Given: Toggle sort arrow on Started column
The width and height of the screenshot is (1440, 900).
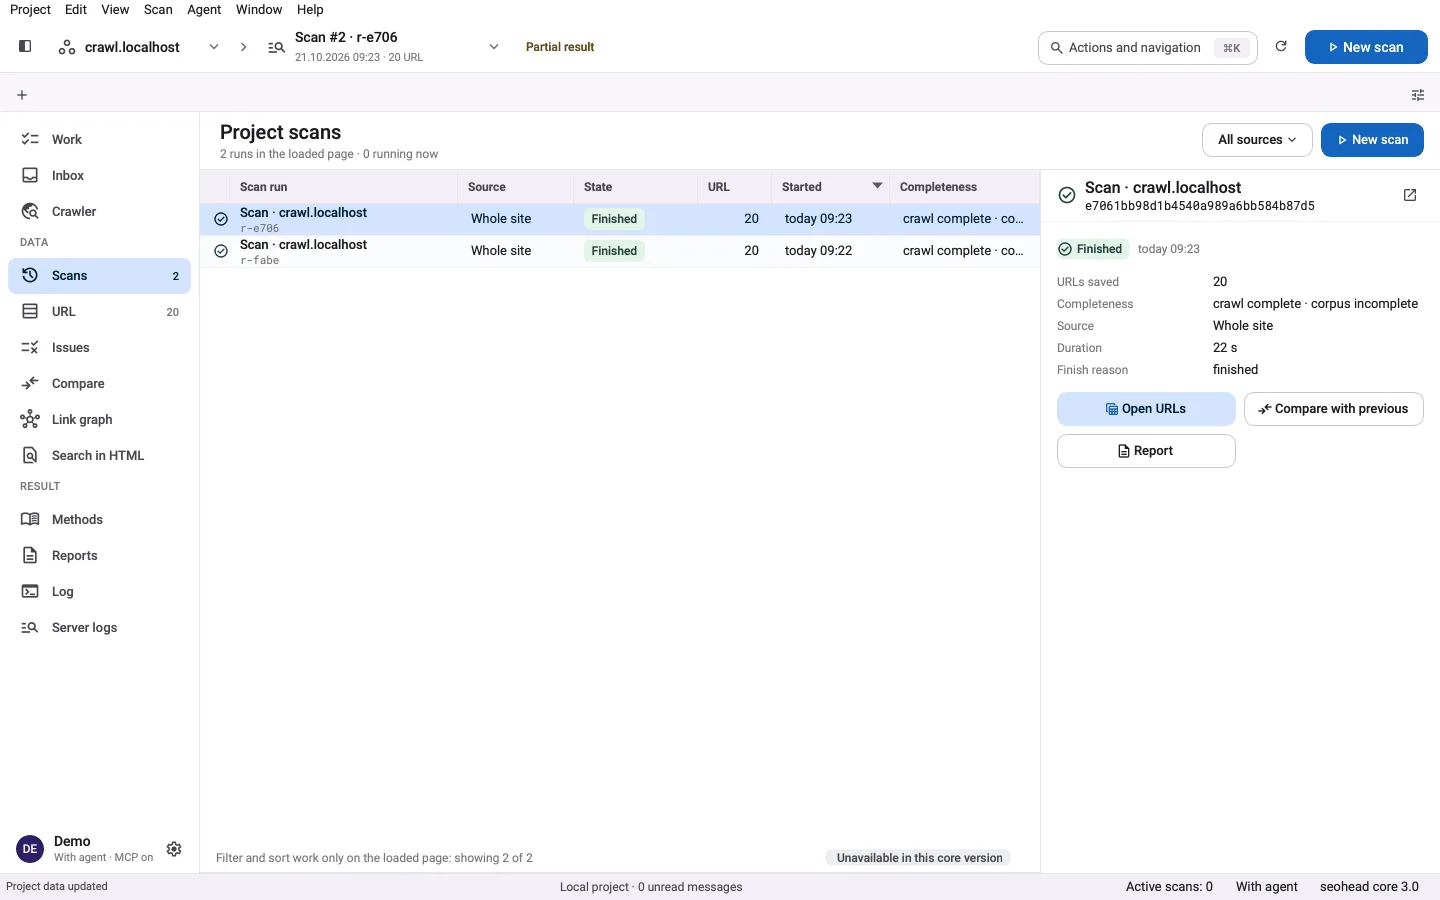Looking at the screenshot, I should (877, 186).
